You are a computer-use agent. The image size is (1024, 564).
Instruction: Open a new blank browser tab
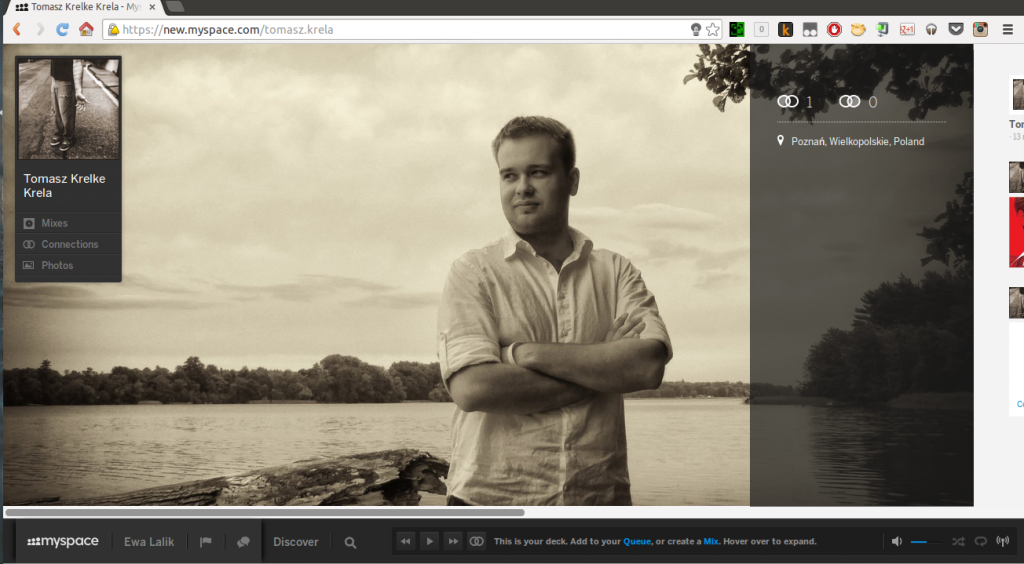(174, 7)
